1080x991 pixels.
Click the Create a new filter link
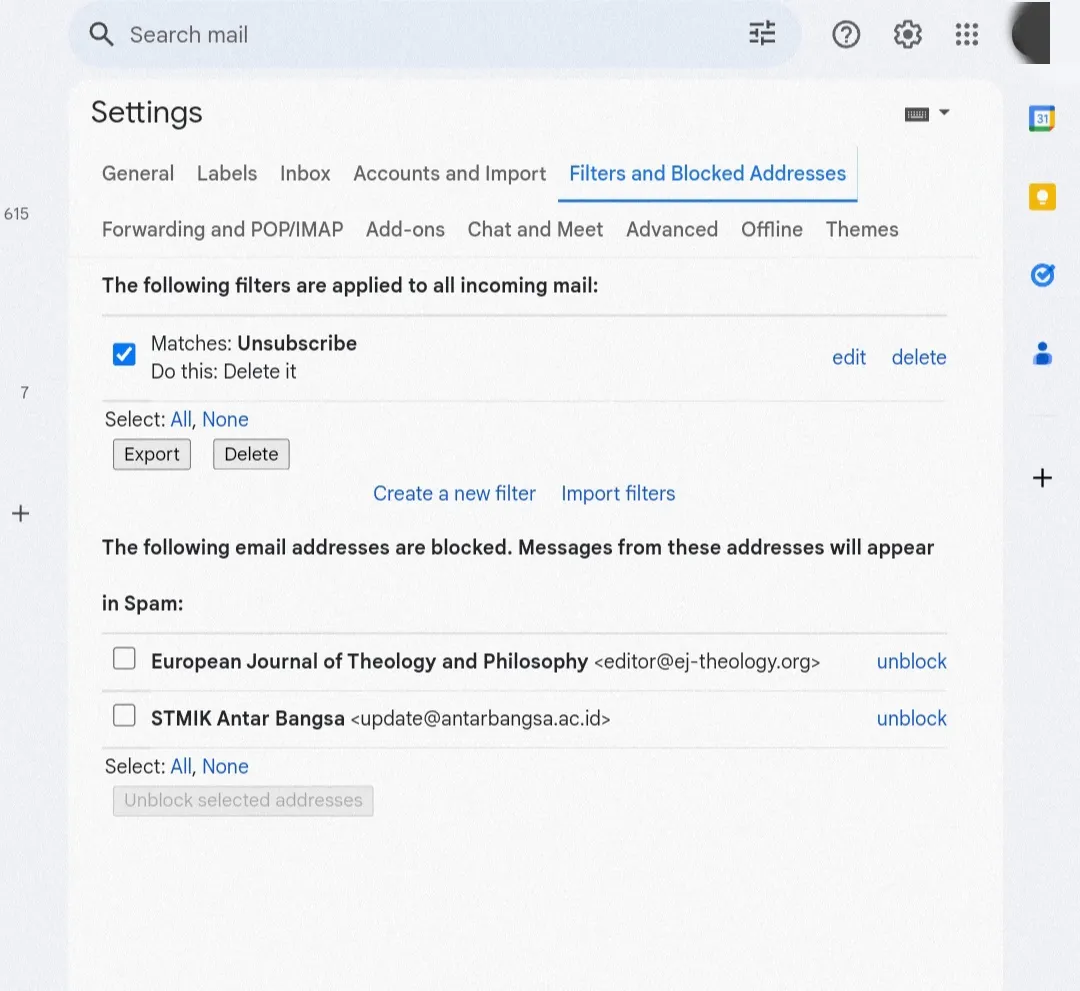pyautogui.click(x=454, y=494)
